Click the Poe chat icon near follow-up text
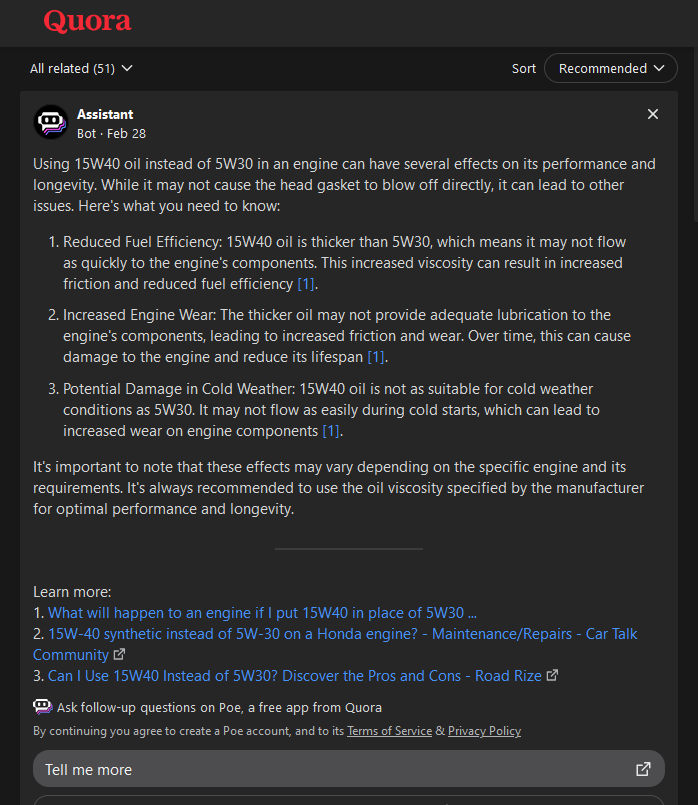 pos(43,707)
